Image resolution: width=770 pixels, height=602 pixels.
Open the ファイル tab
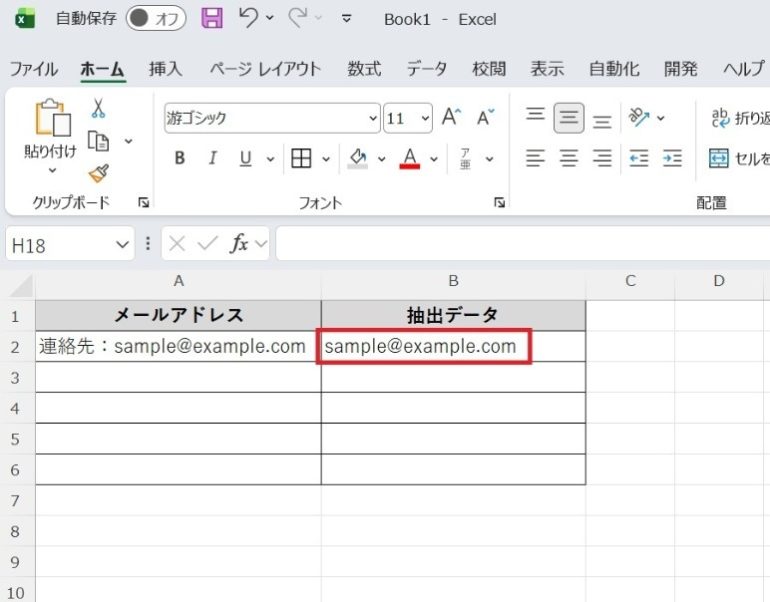[34, 69]
